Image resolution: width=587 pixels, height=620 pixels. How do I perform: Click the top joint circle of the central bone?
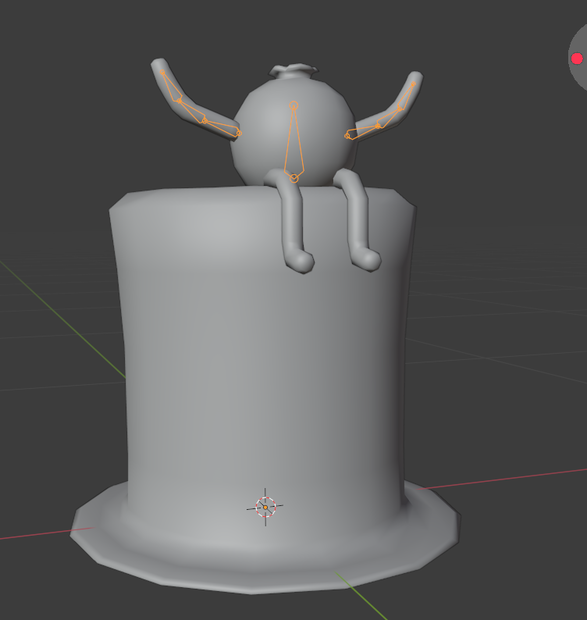[294, 105]
